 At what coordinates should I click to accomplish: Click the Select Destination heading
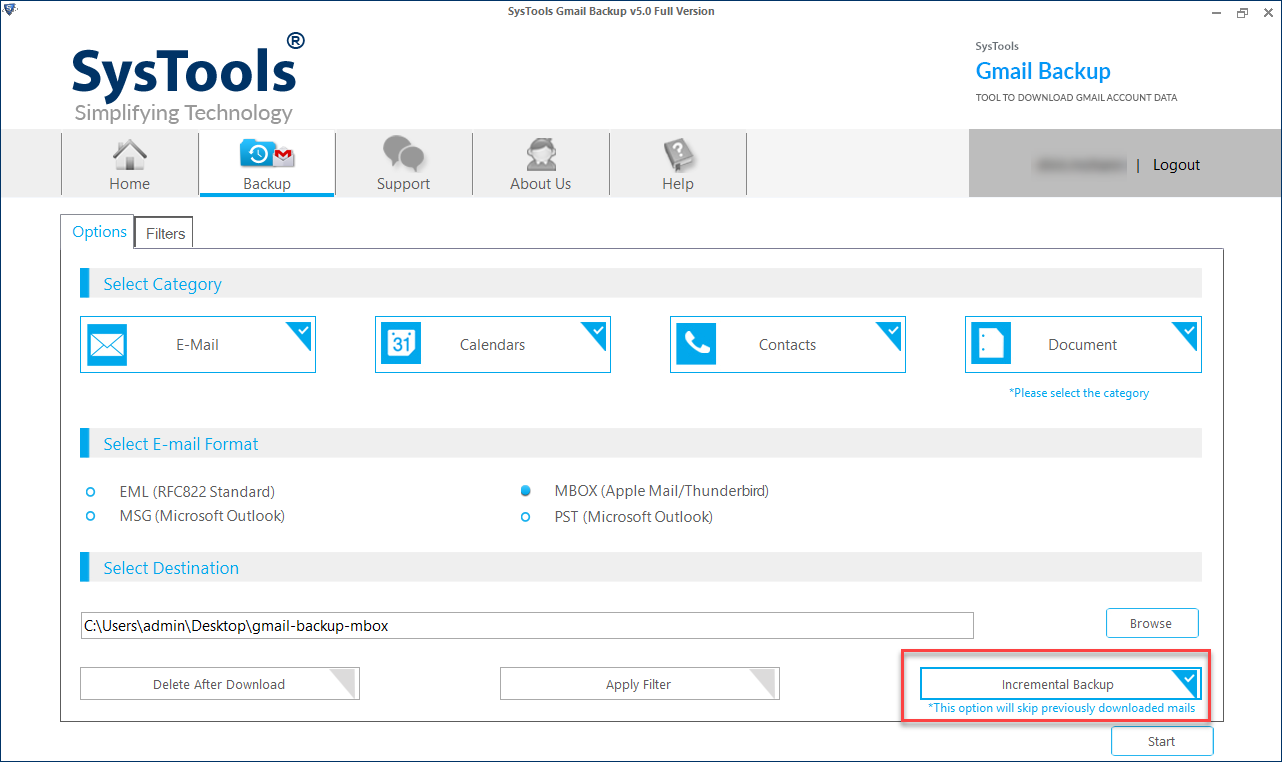(x=171, y=568)
